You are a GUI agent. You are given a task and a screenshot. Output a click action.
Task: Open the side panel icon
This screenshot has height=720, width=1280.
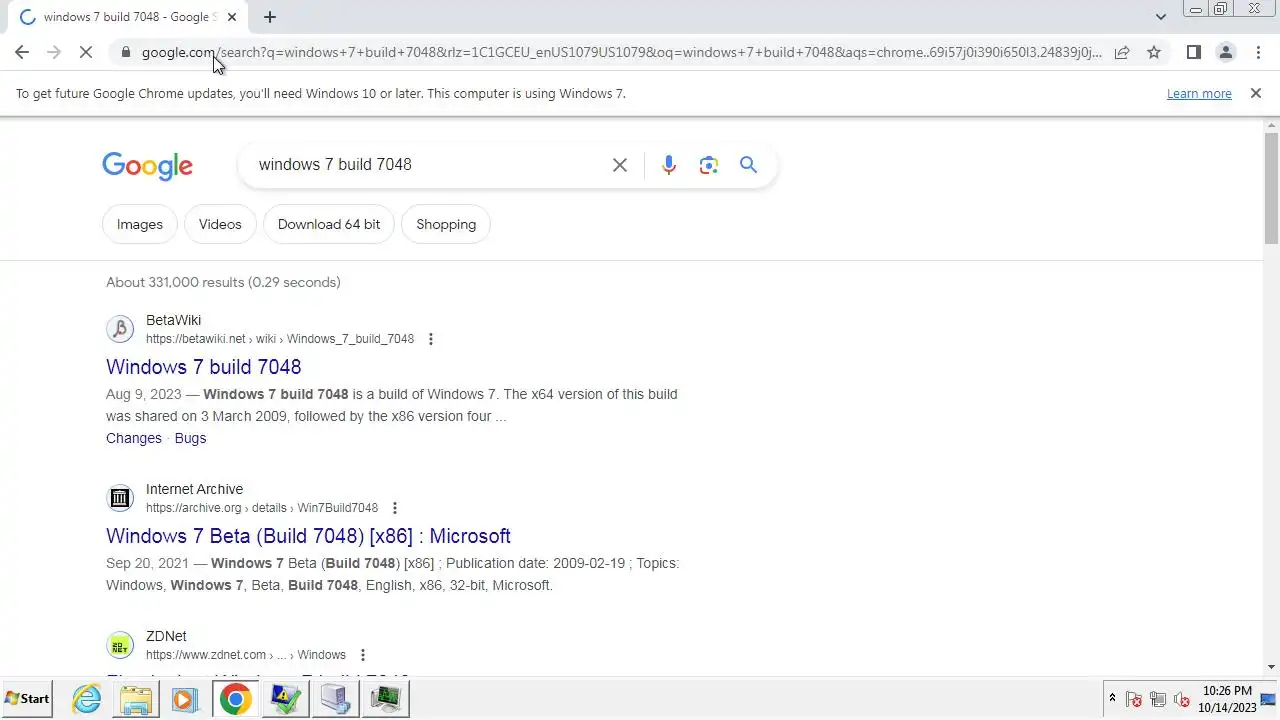click(x=1193, y=52)
